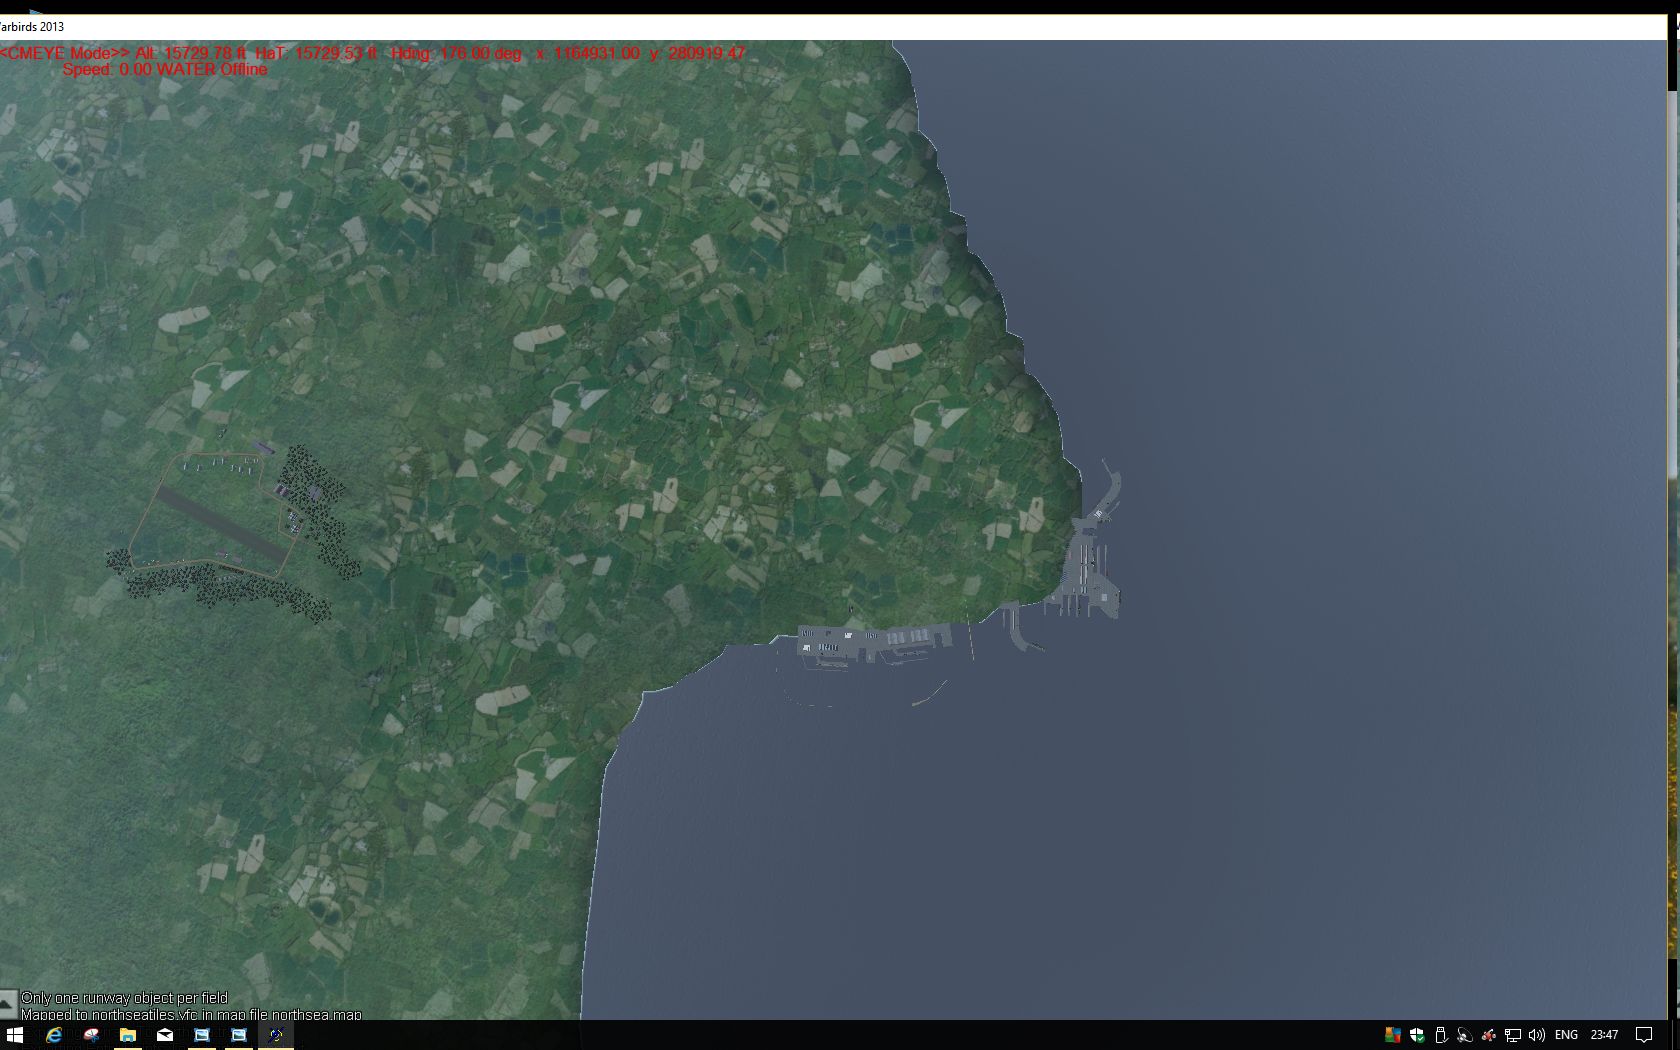This screenshot has height=1050, width=1680.
Task: Open the clock showing 23:47
Action: coord(1604,1035)
